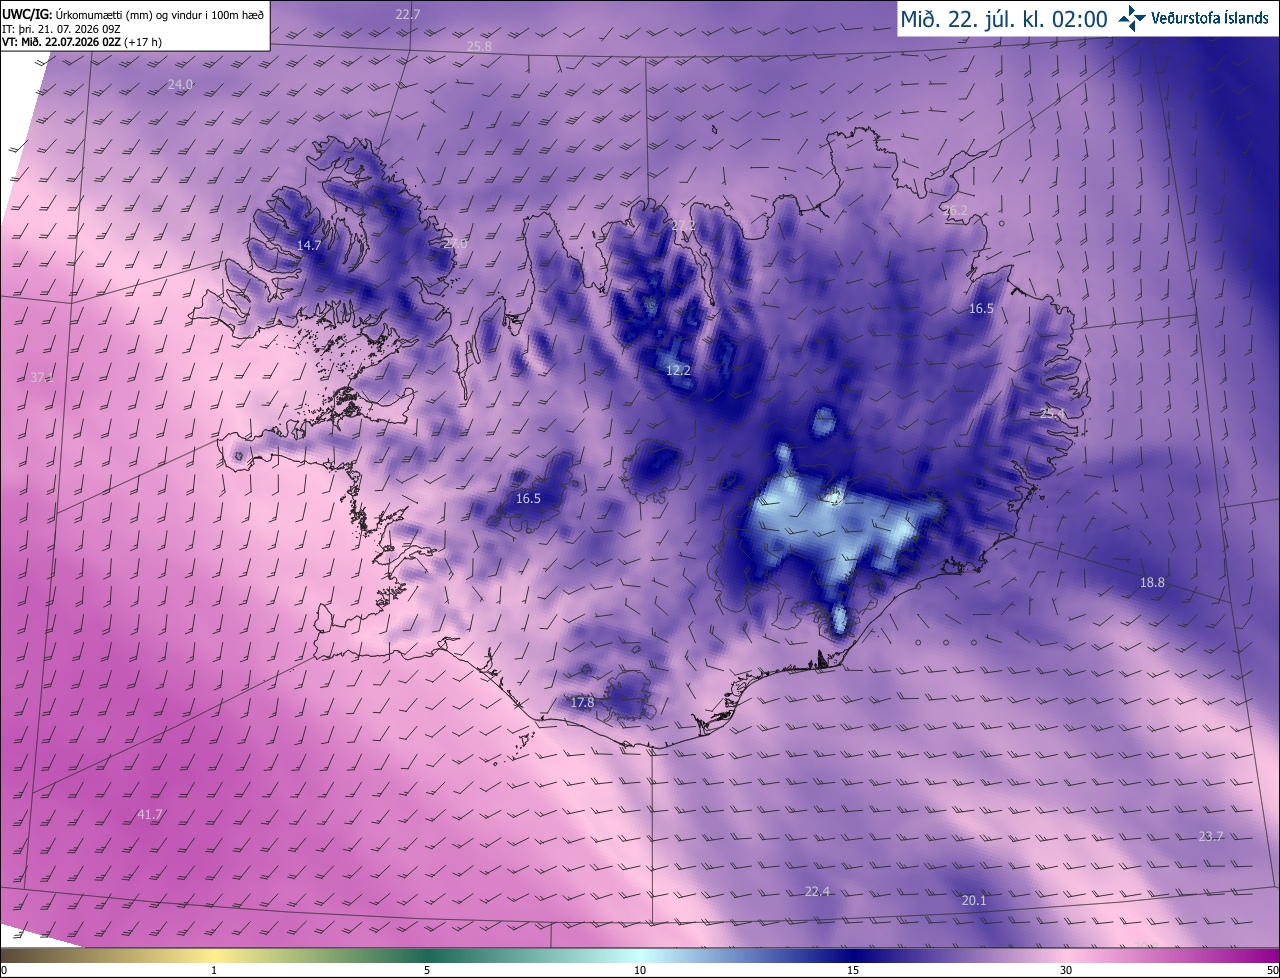
Task: Click the 10 tick on the color scale
Action: coord(640,970)
